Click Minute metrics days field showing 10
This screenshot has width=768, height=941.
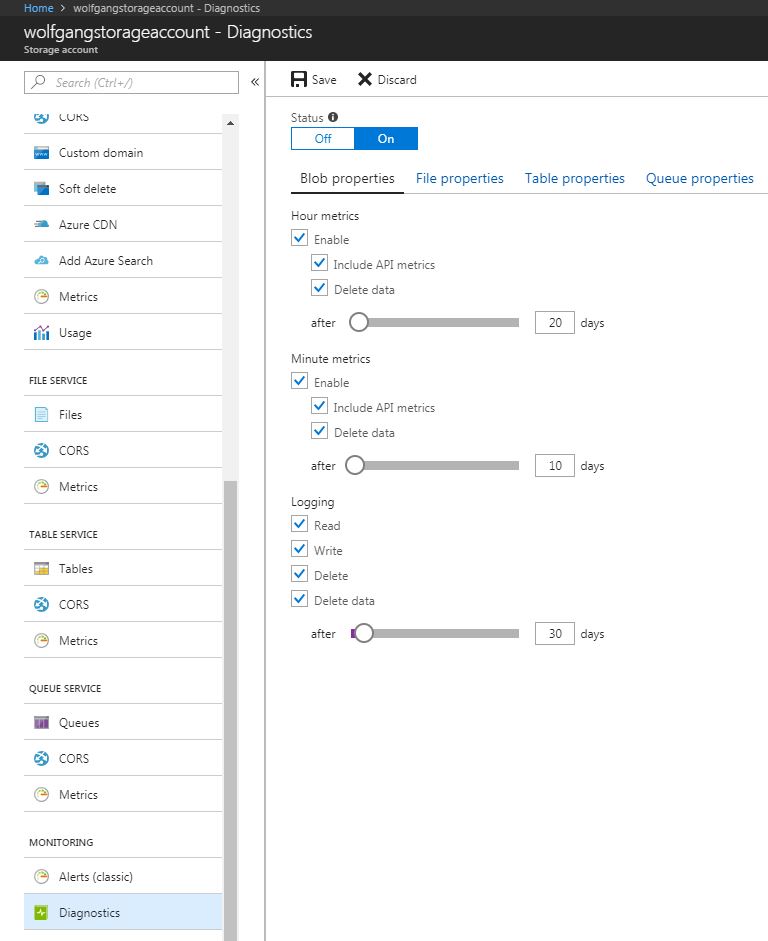coord(554,465)
